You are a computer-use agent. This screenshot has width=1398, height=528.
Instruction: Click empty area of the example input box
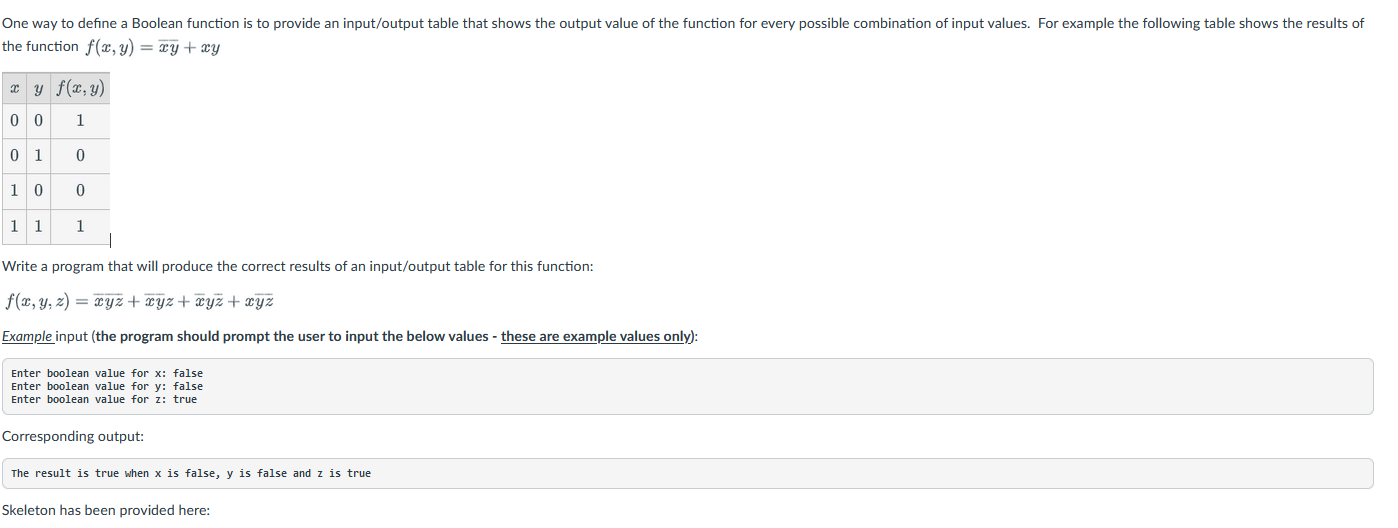[800, 386]
